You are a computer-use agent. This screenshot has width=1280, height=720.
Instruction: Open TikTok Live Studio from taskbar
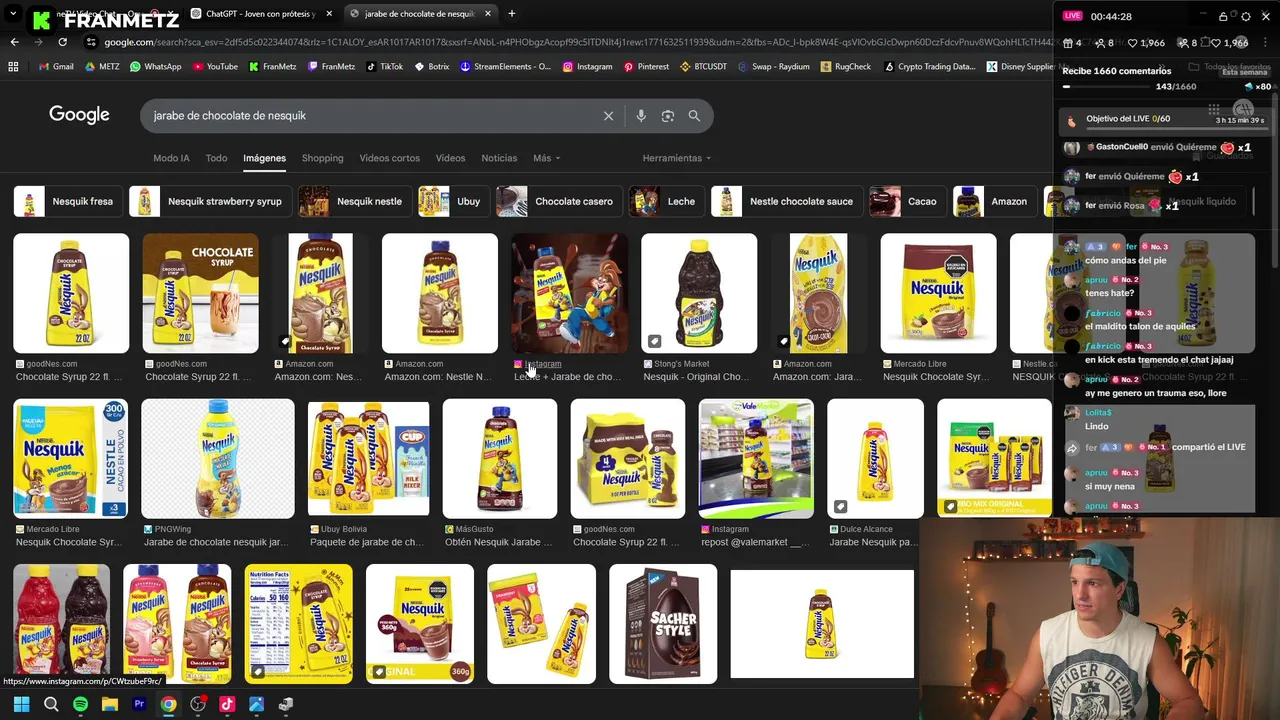[x=227, y=704]
